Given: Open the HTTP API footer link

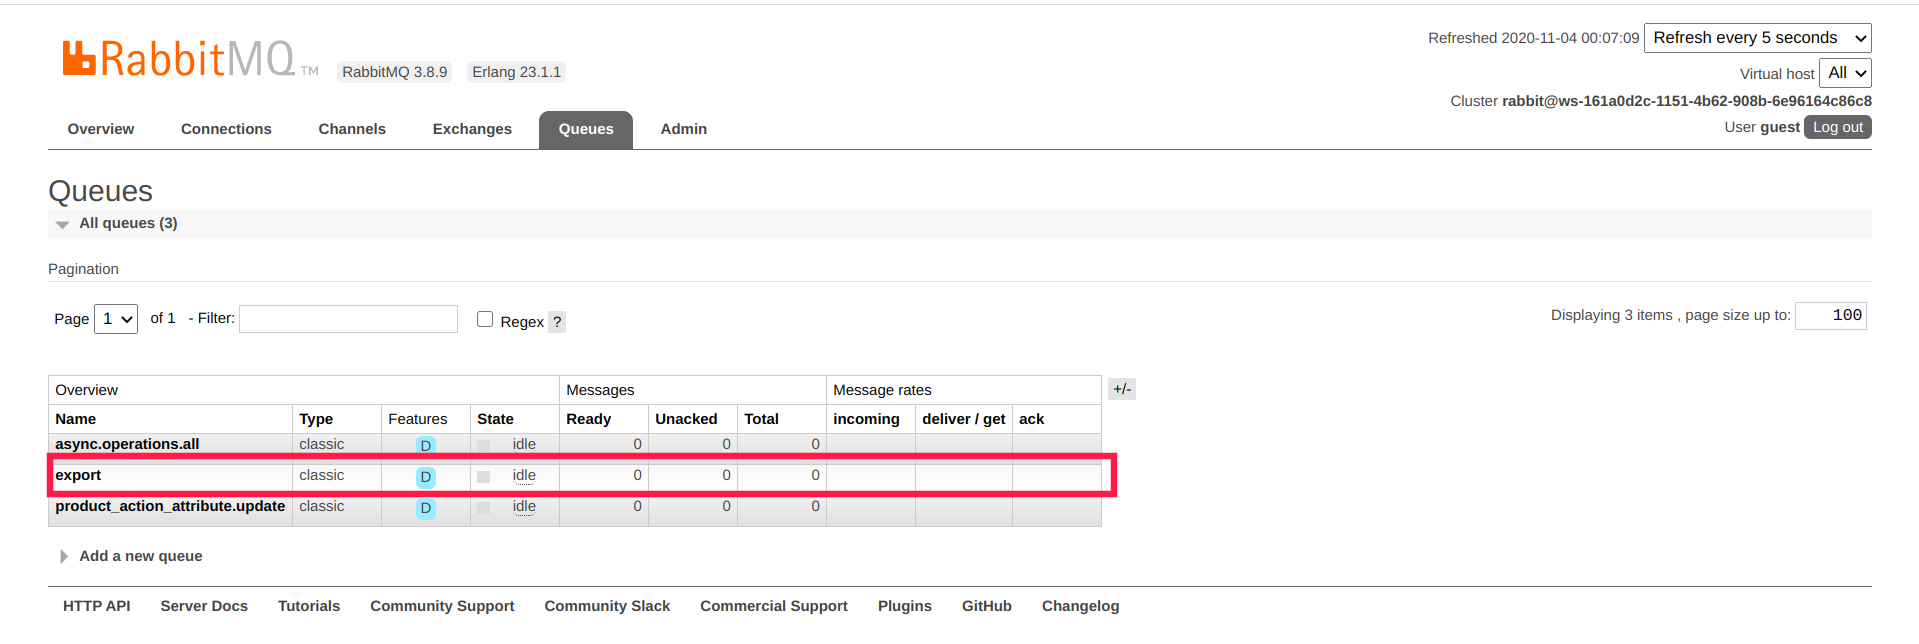Looking at the screenshot, I should [97, 606].
